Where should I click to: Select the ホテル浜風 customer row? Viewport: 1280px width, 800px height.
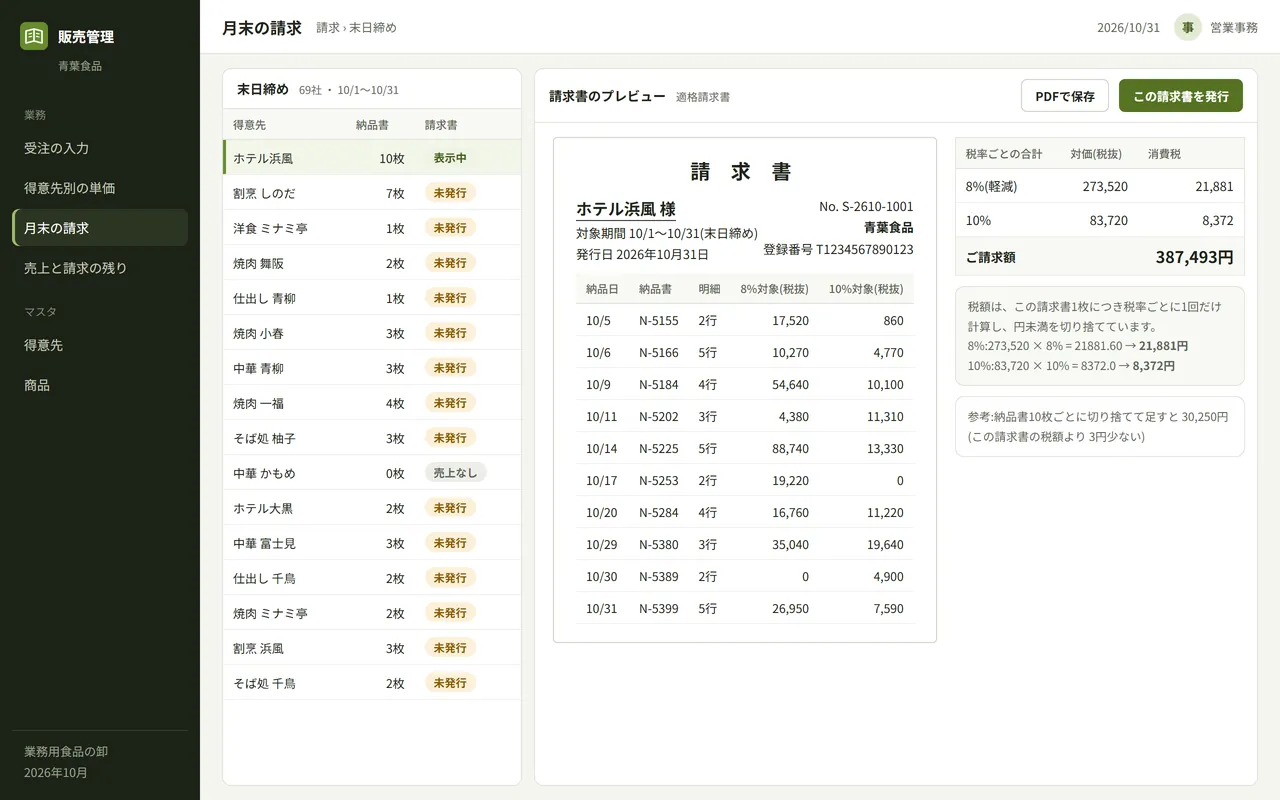(x=372, y=158)
